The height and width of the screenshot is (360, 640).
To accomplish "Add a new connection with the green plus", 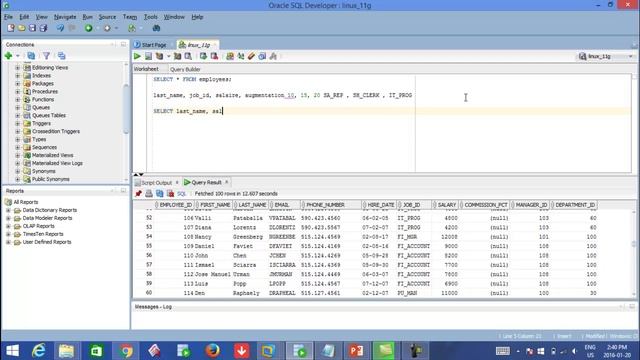I will pyautogui.click(x=8, y=56).
